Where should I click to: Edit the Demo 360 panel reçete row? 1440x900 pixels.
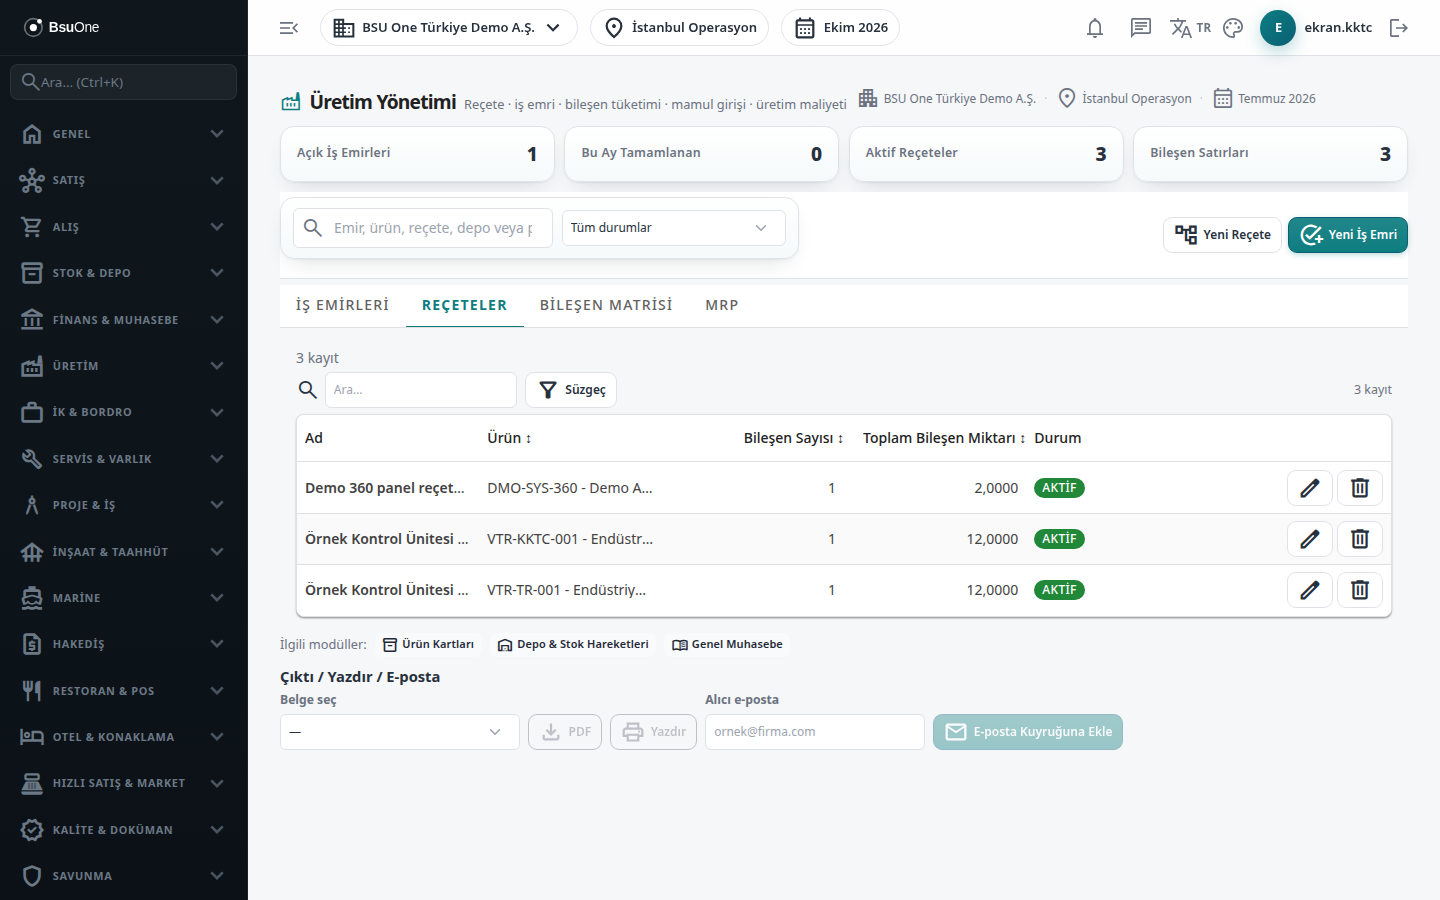[1310, 488]
